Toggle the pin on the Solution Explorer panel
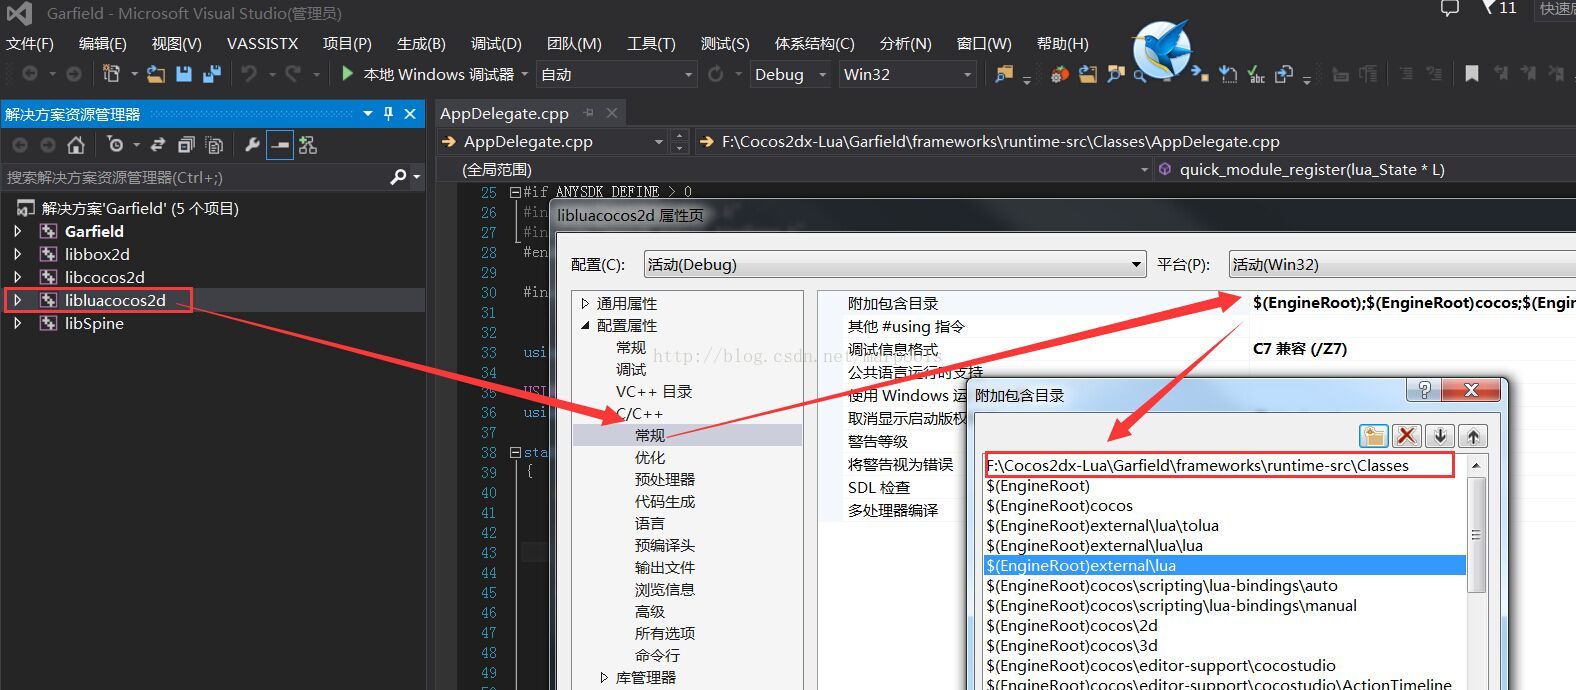Screen dimensions: 1576x690 click(388, 114)
